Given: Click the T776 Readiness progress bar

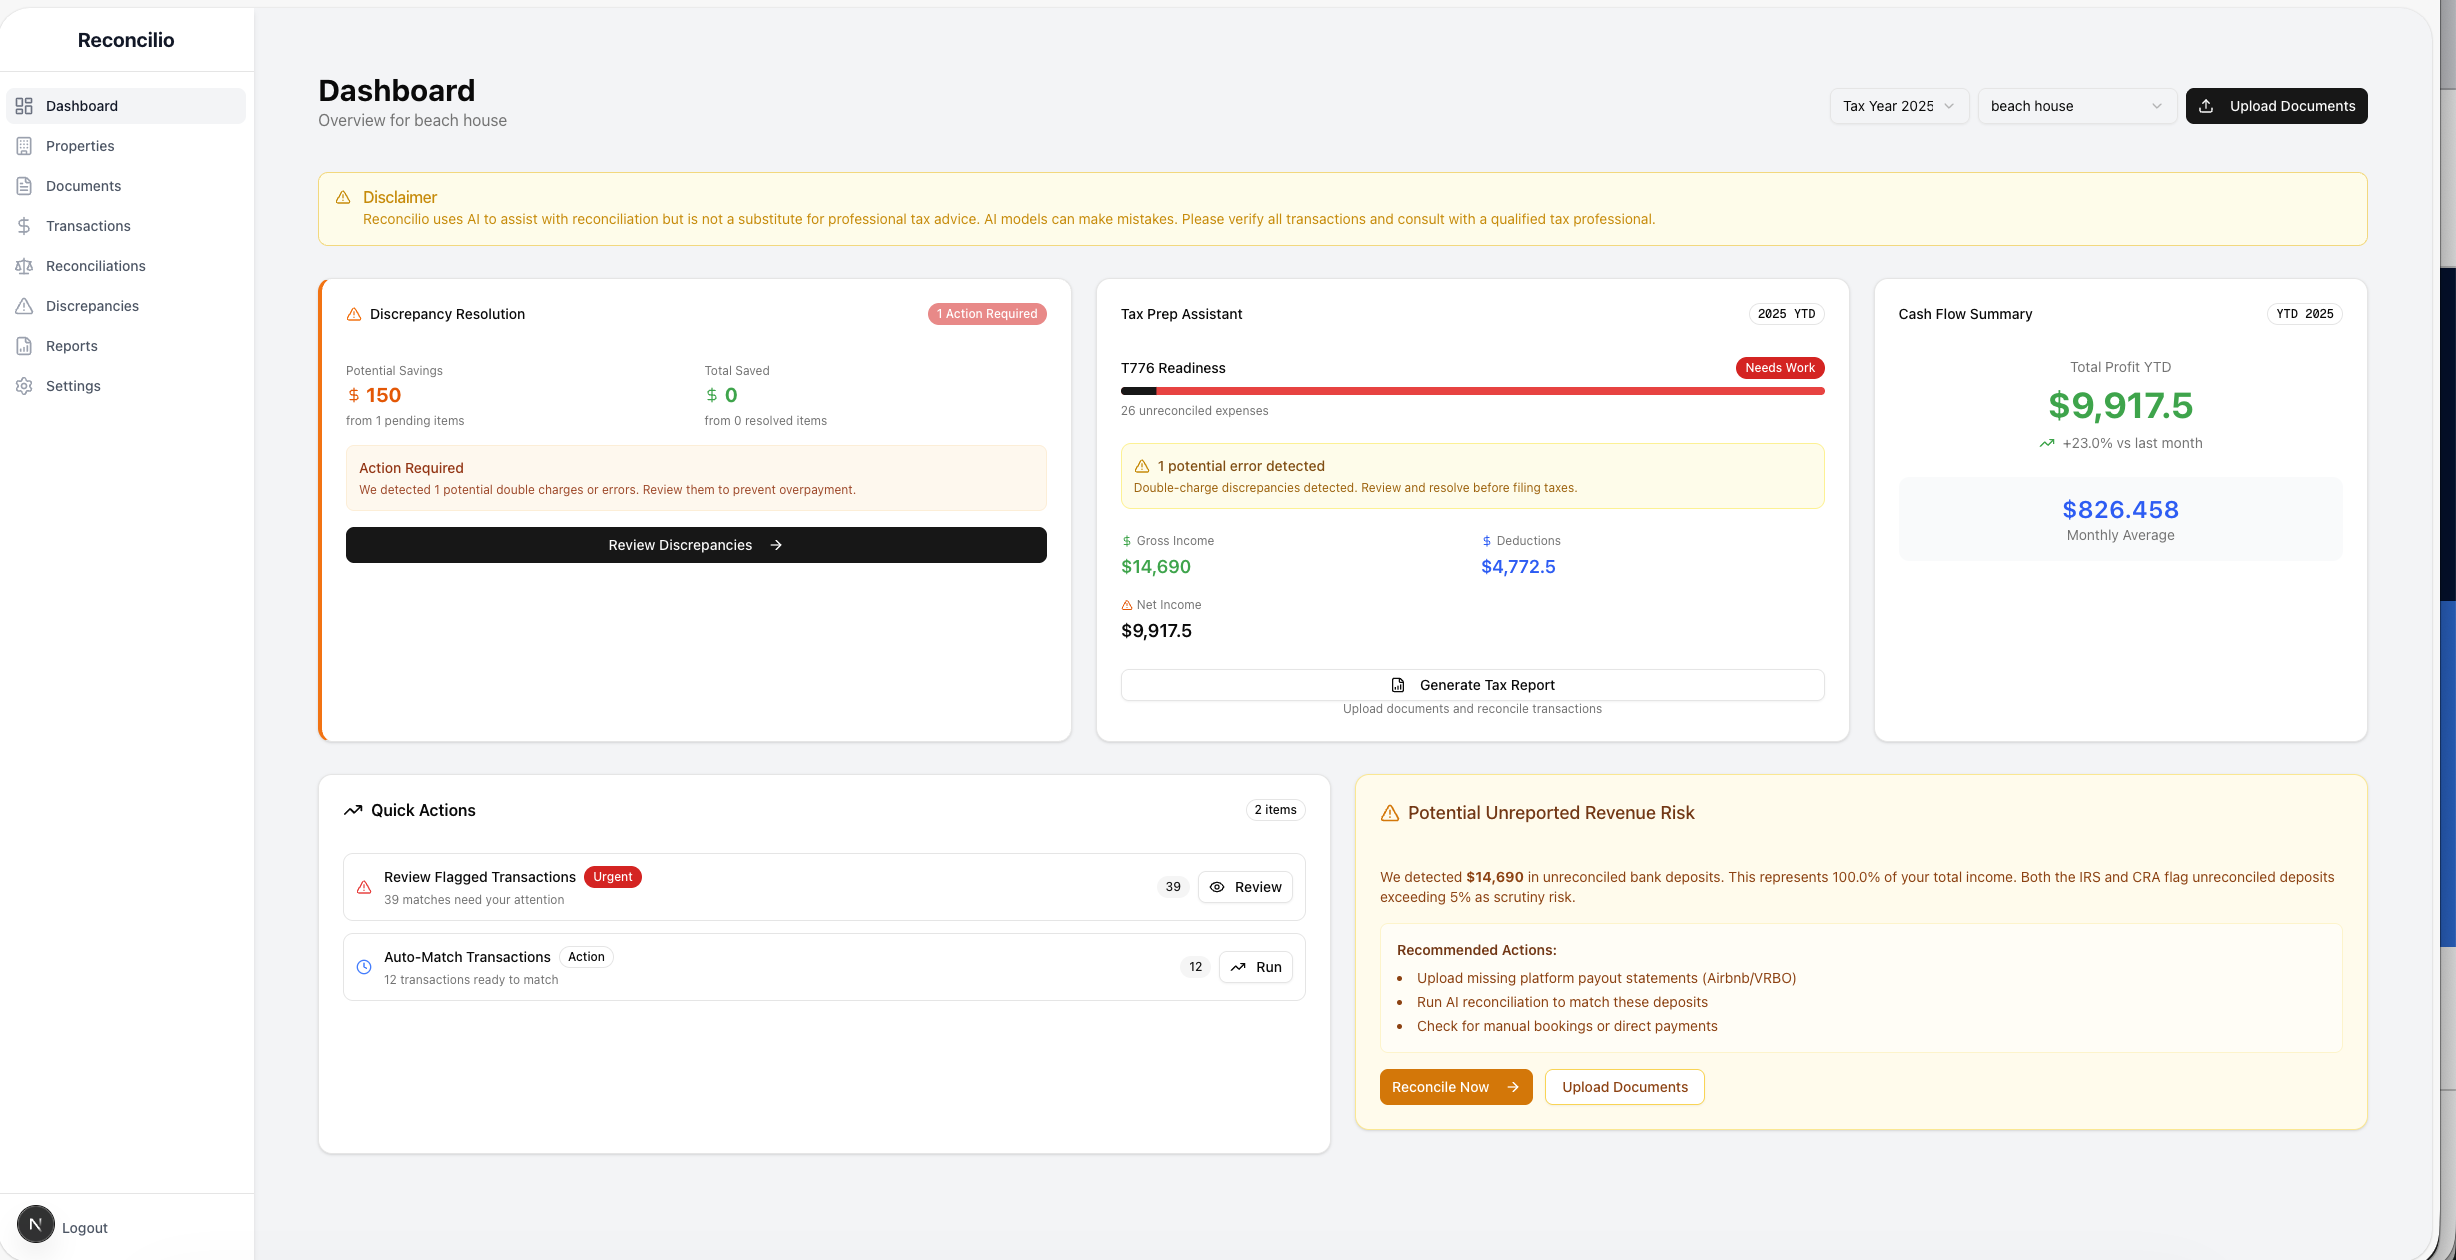Looking at the screenshot, I should point(1472,391).
